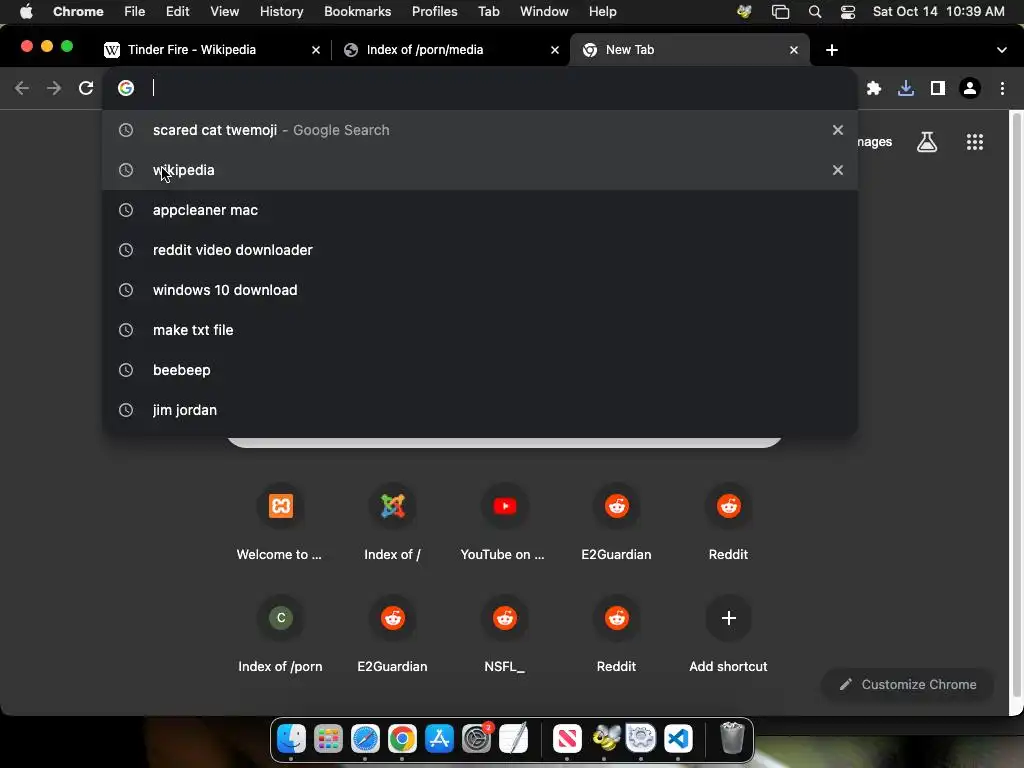The width and height of the screenshot is (1024, 768).
Task: Open the App Store from the Dock
Action: click(439, 739)
